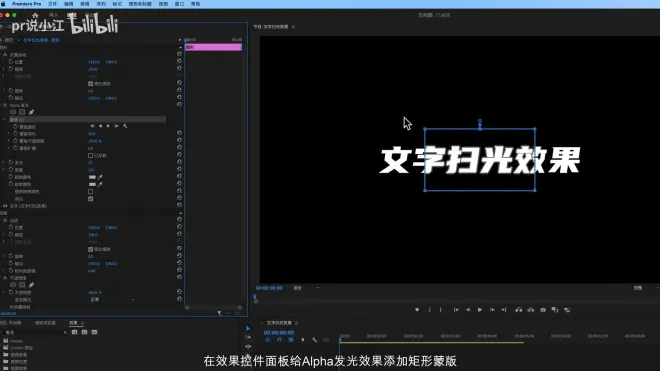
Task: Reset the Motion Position parameter in top section
Action: click(179, 61)
